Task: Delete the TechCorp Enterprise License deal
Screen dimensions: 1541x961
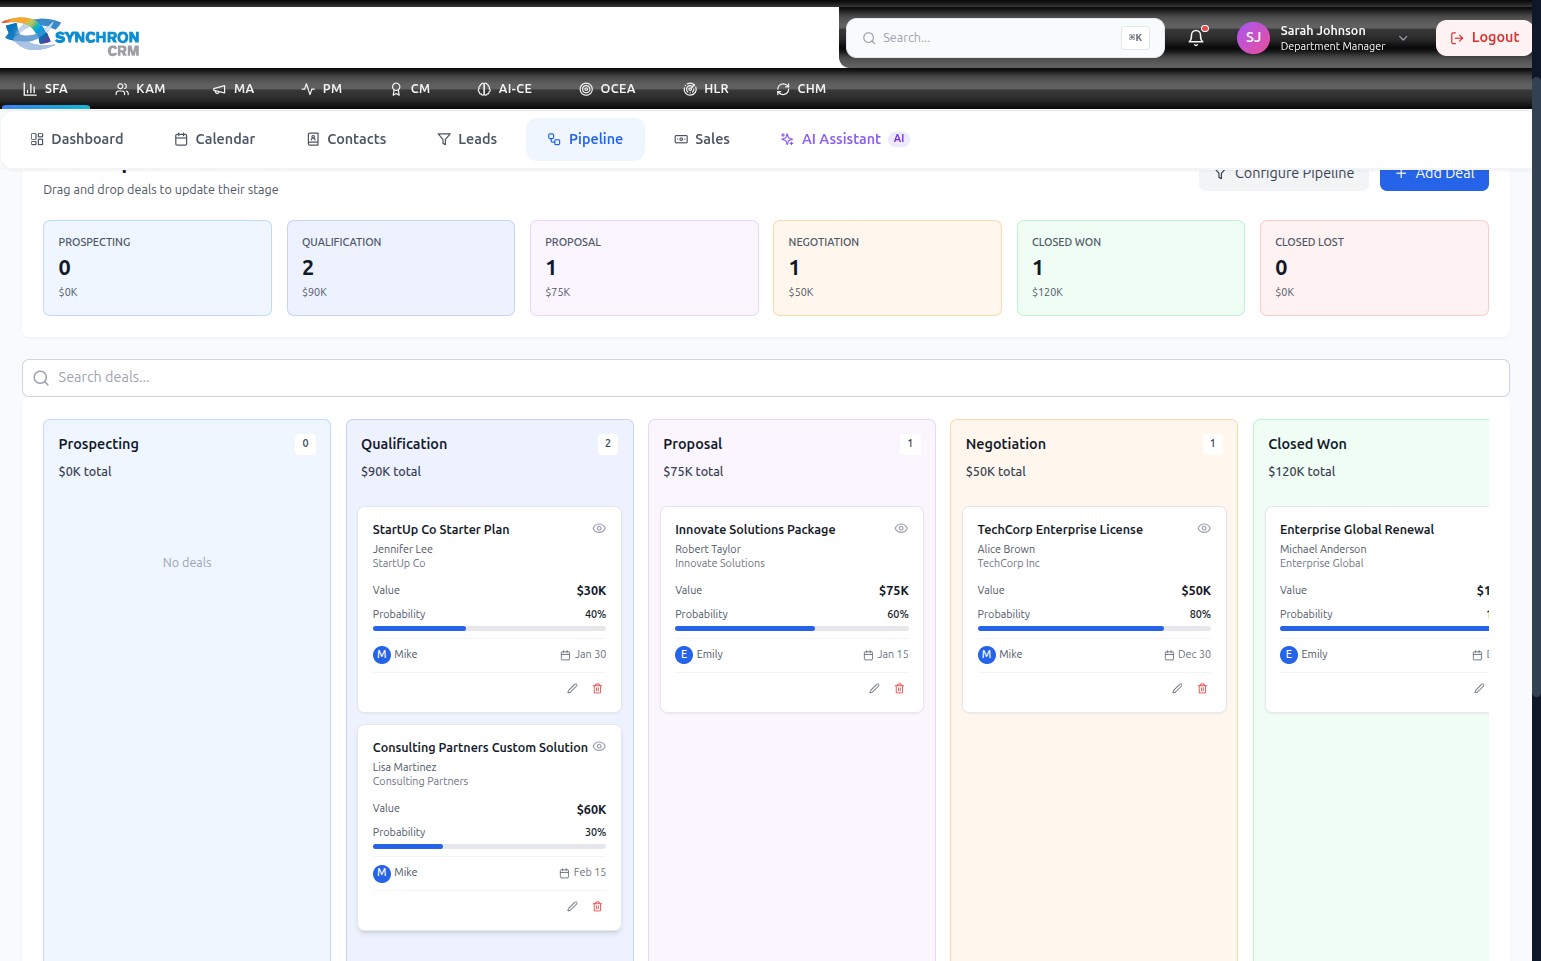Action: coord(1203,688)
